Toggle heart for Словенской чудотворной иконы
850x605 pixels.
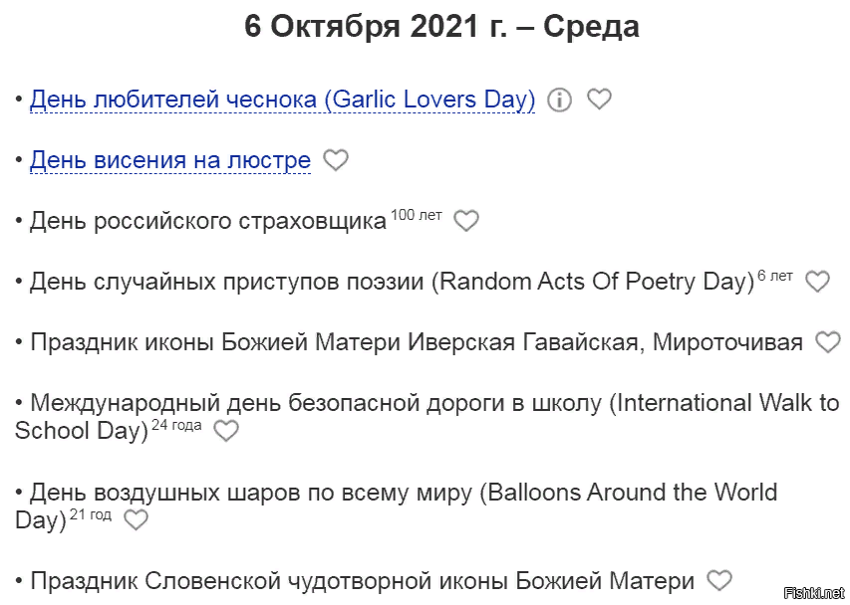click(x=720, y=581)
